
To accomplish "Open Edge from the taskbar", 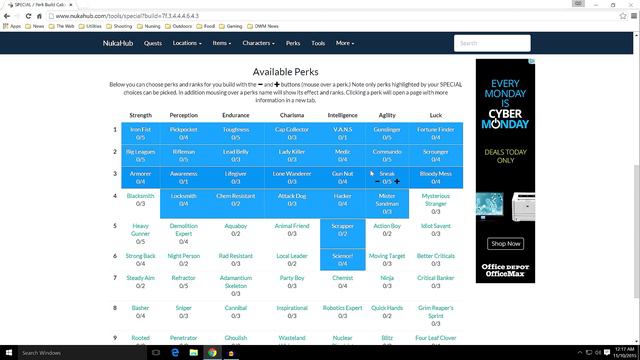I will [x=175, y=353].
